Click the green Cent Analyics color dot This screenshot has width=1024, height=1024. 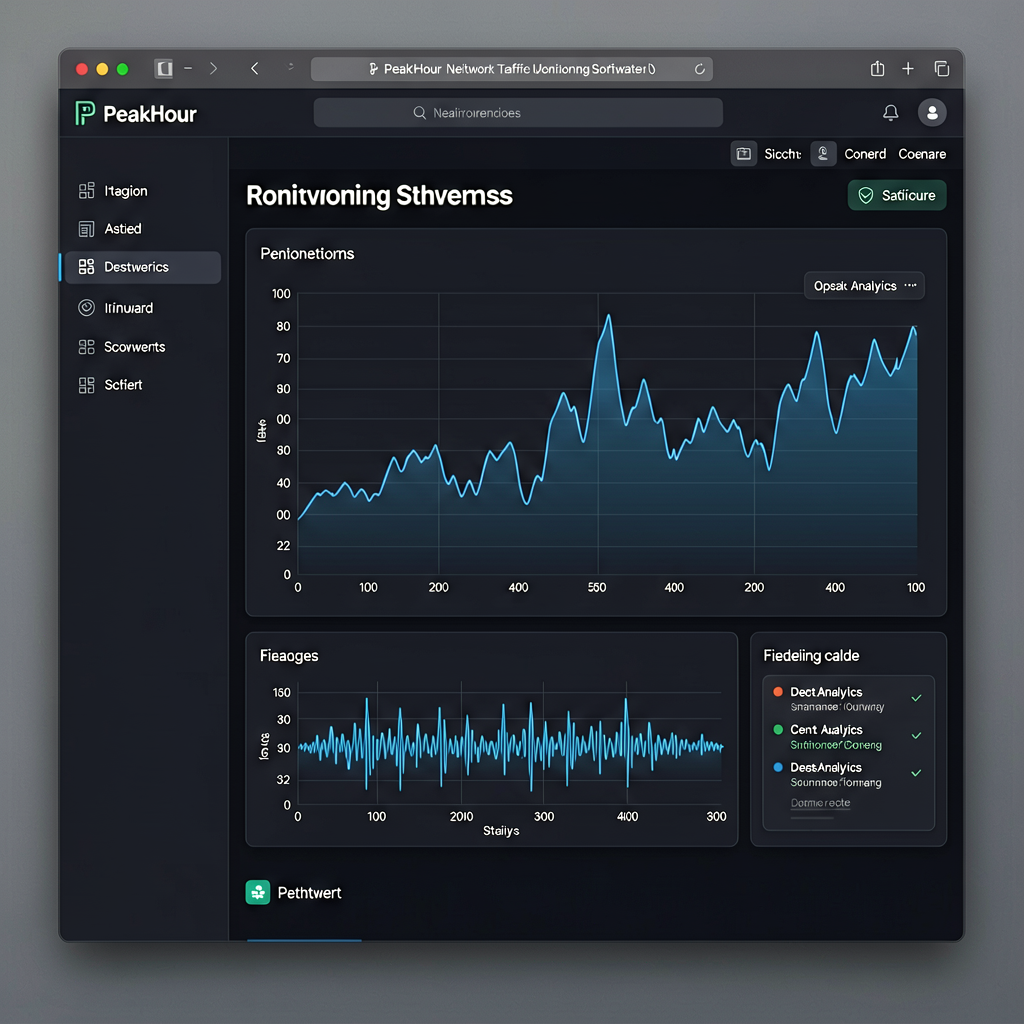coord(778,729)
